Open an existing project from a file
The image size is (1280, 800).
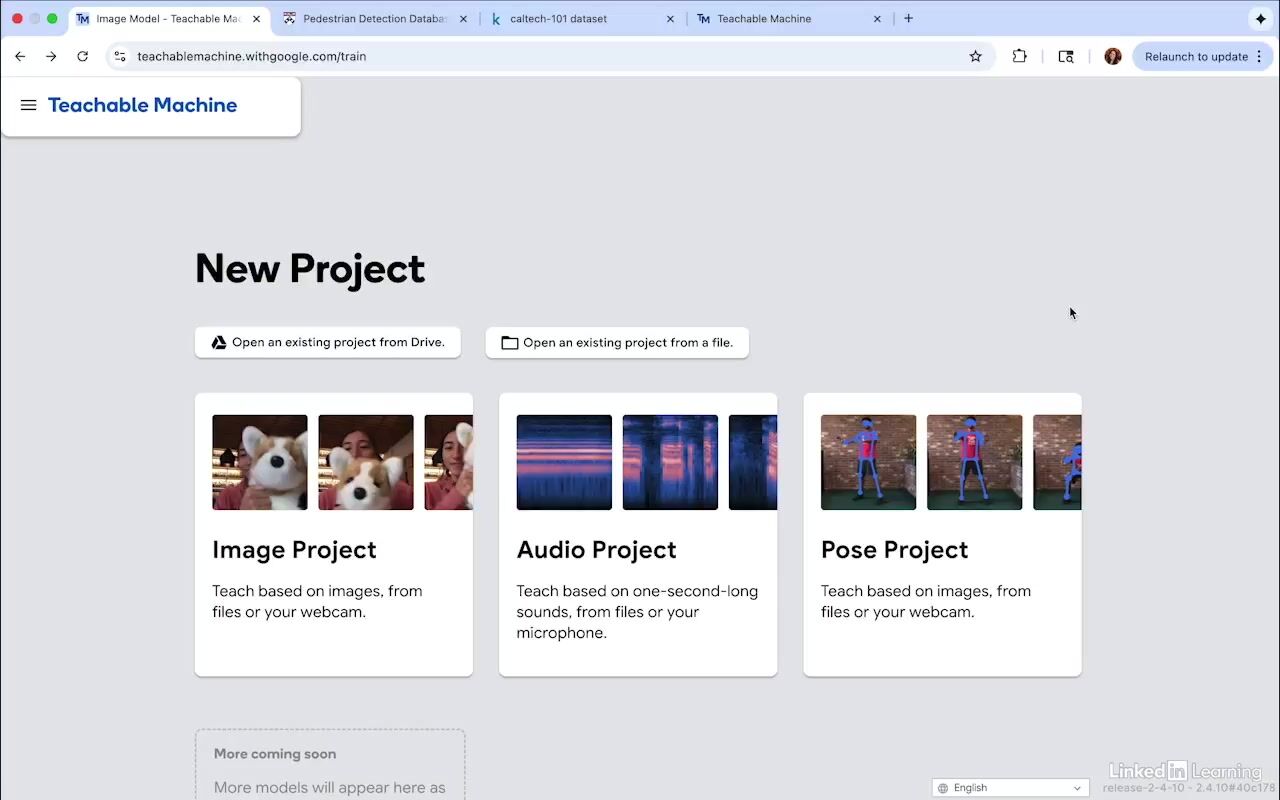pyautogui.click(x=617, y=343)
